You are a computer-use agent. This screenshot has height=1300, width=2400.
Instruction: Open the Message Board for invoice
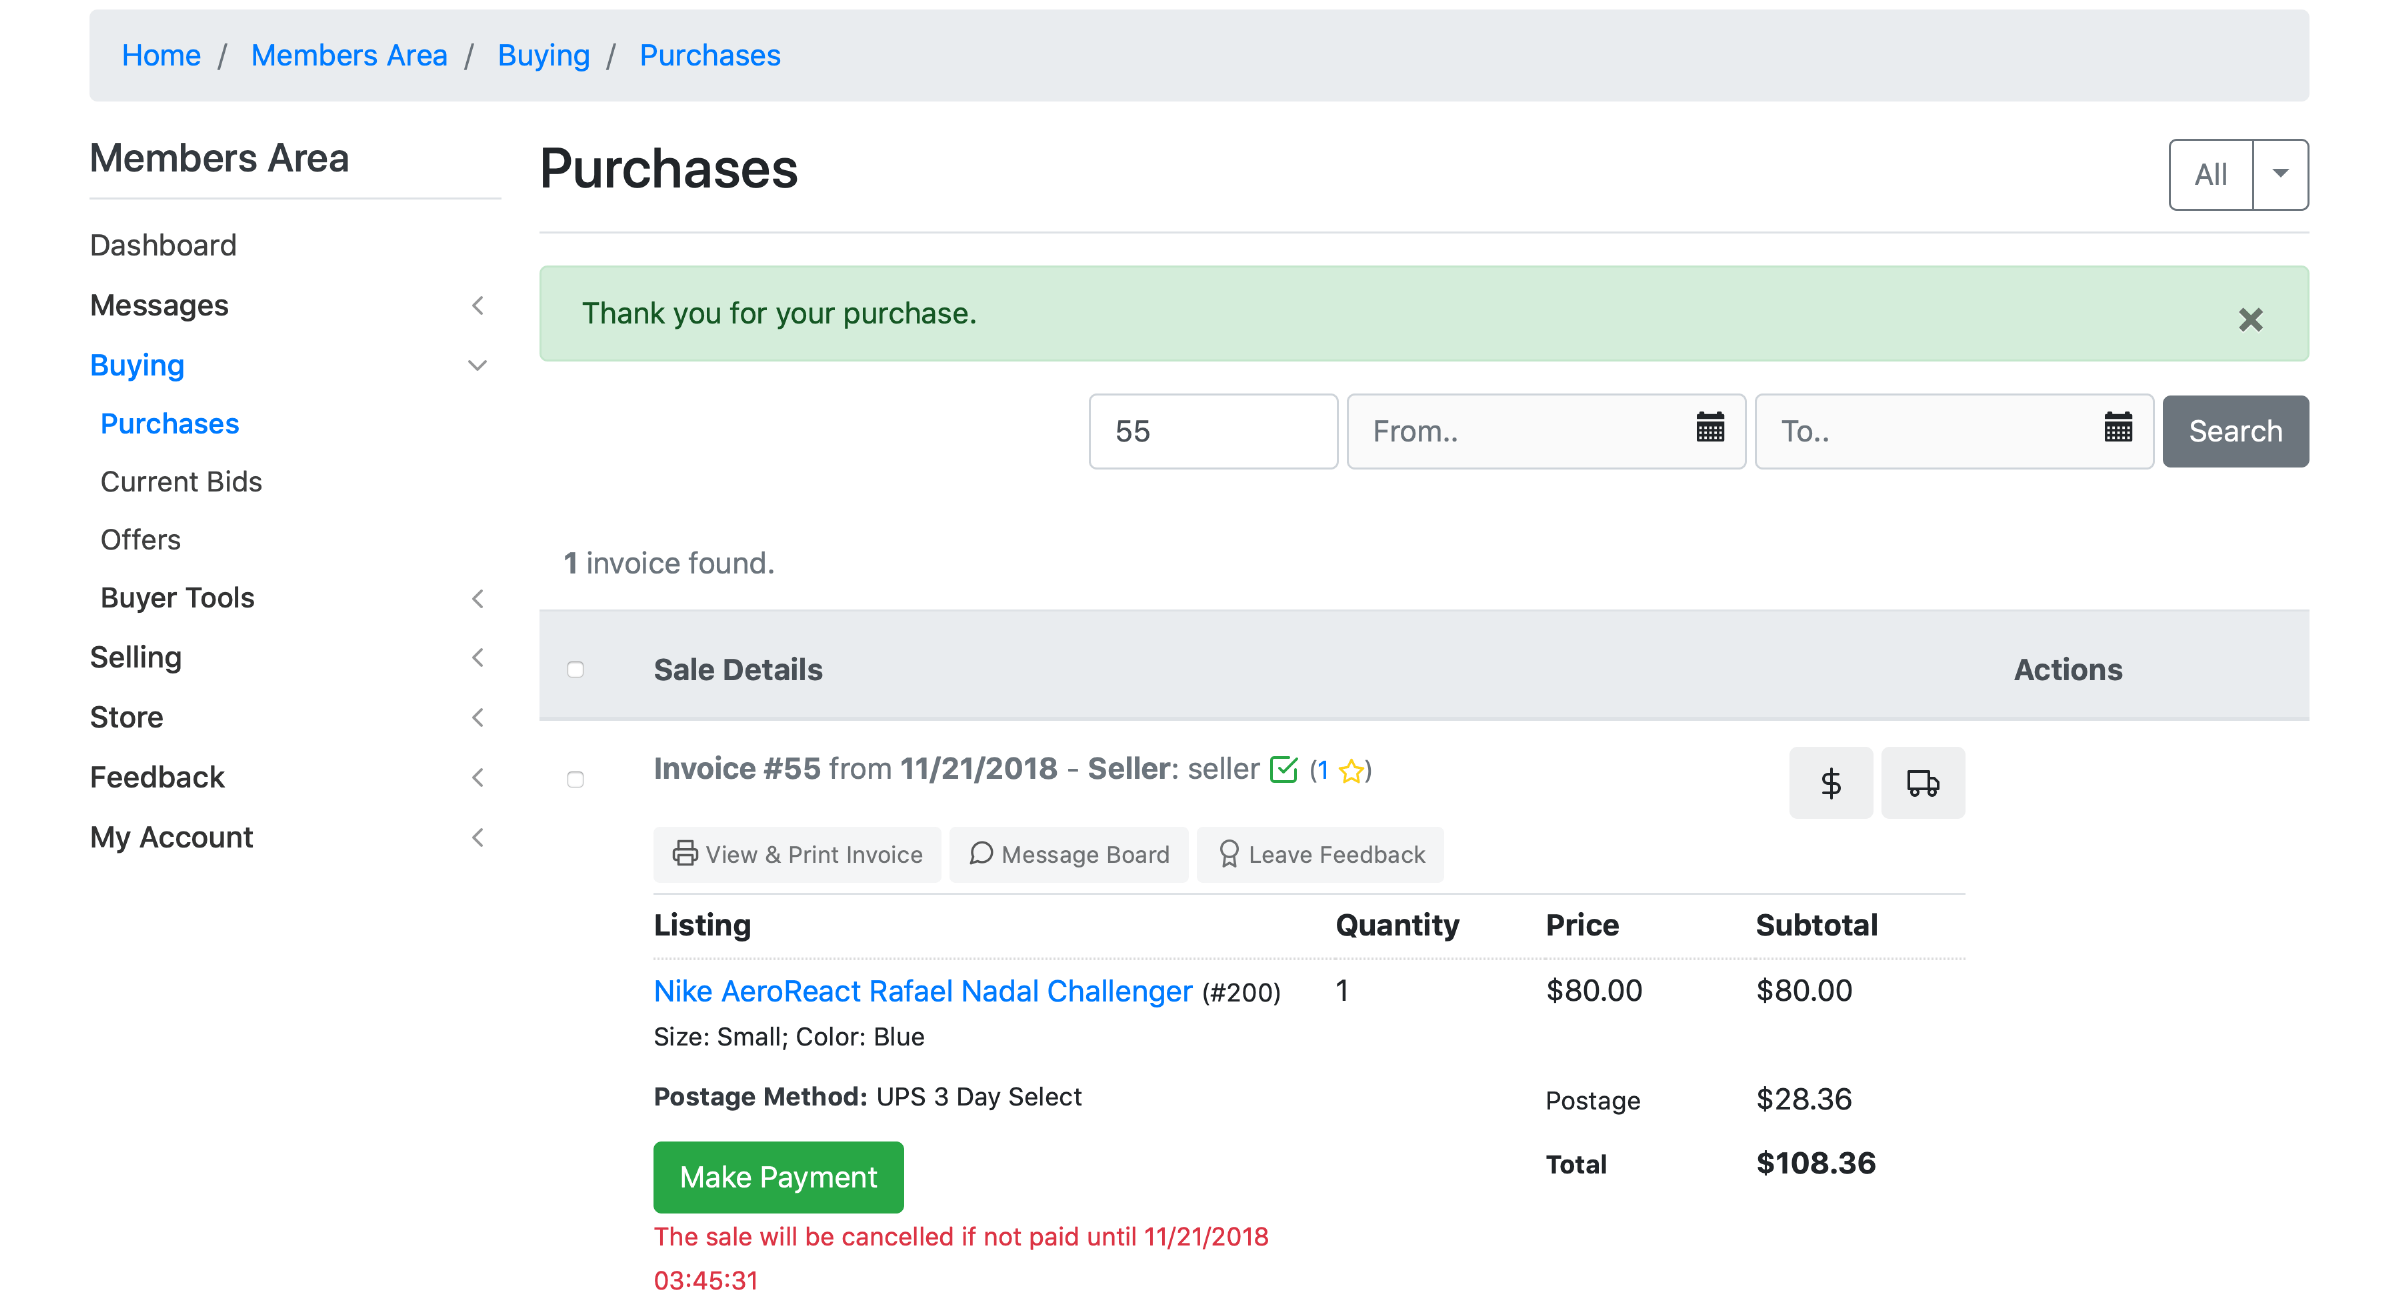1069,855
